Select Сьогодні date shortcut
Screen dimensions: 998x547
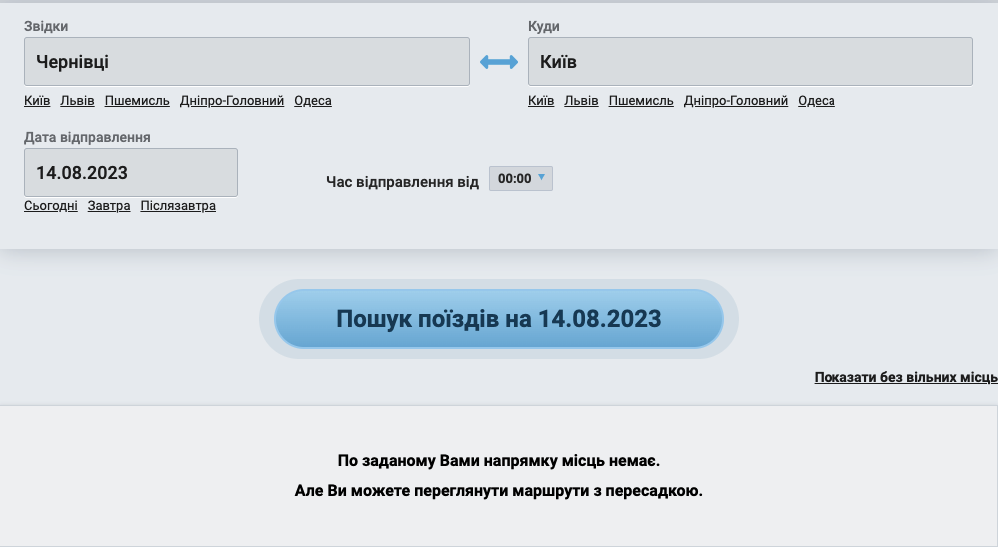click(51, 206)
